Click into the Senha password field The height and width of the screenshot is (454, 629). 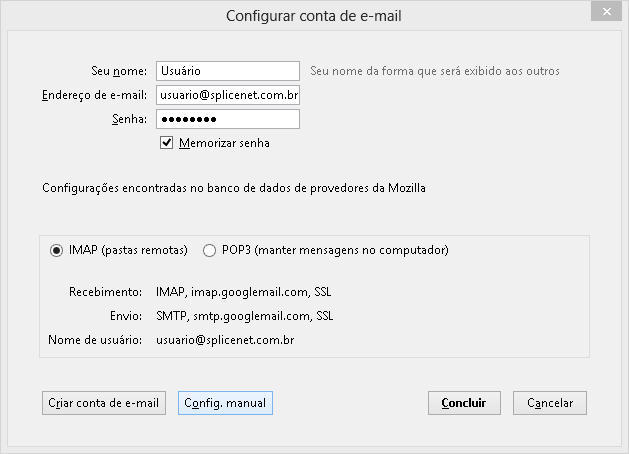[x=228, y=119]
